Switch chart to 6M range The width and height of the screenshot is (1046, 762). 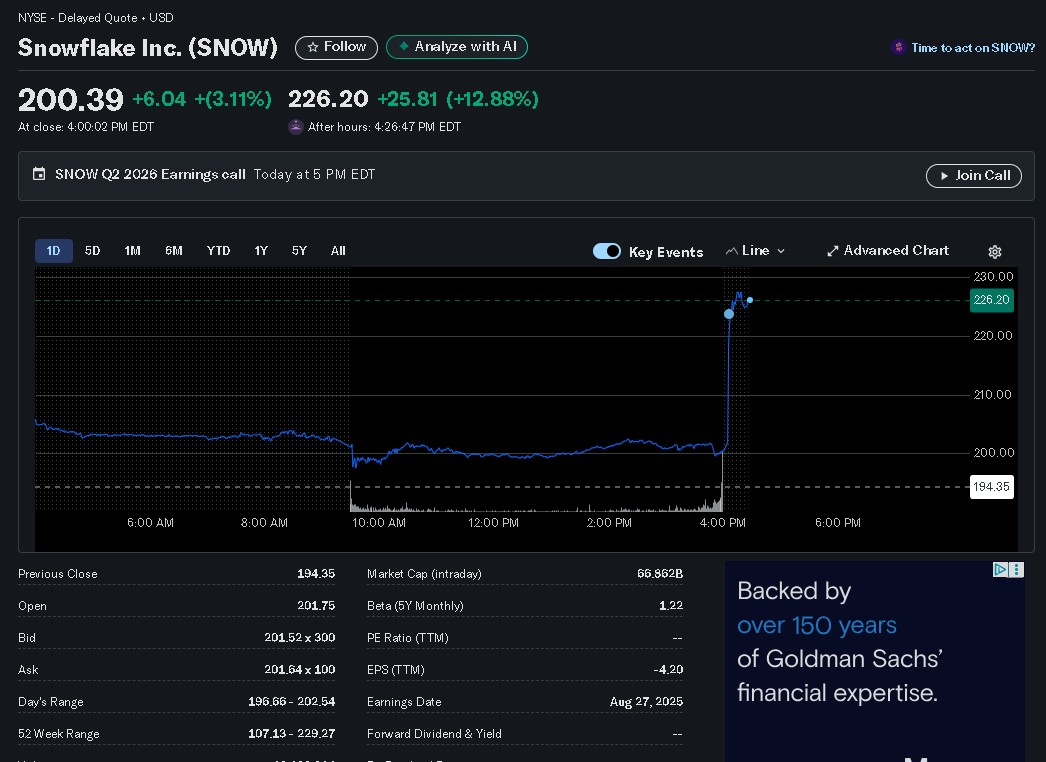173,251
